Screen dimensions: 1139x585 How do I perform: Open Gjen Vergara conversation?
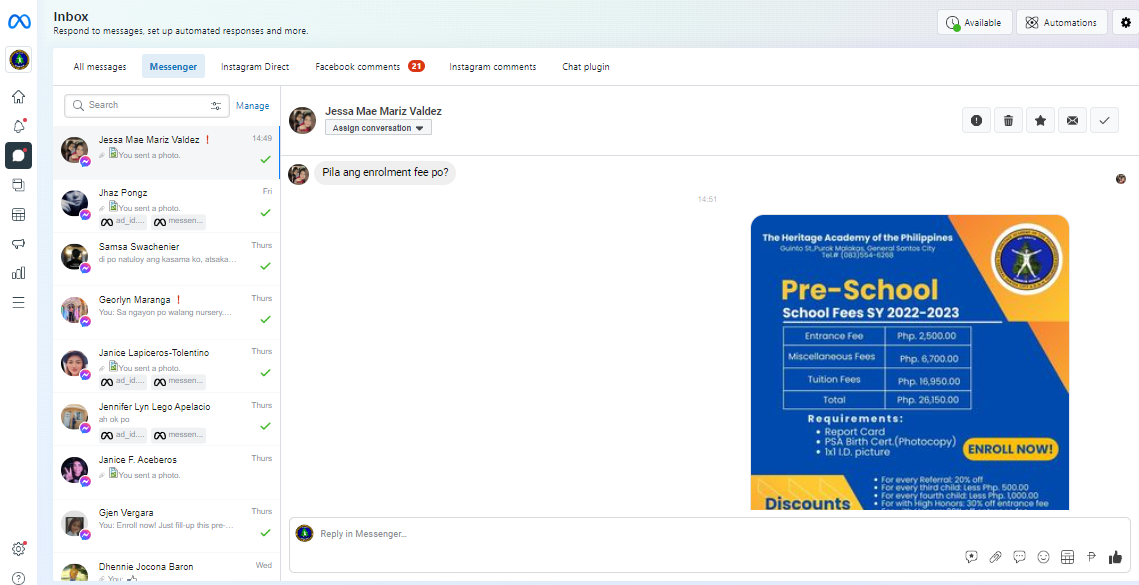[166, 526]
